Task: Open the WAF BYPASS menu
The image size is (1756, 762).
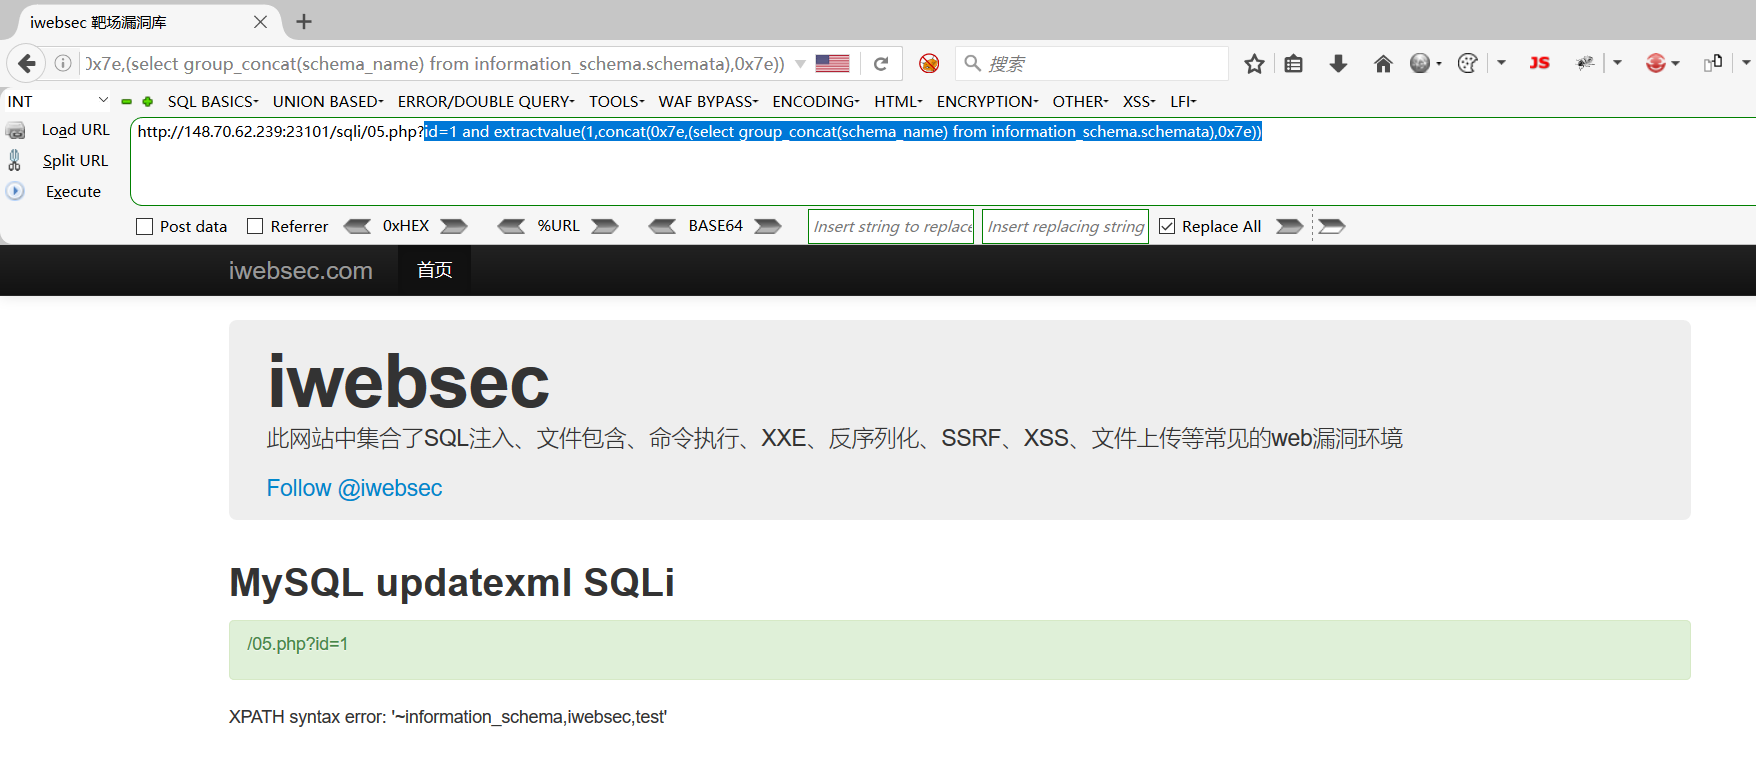Action: click(708, 102)
